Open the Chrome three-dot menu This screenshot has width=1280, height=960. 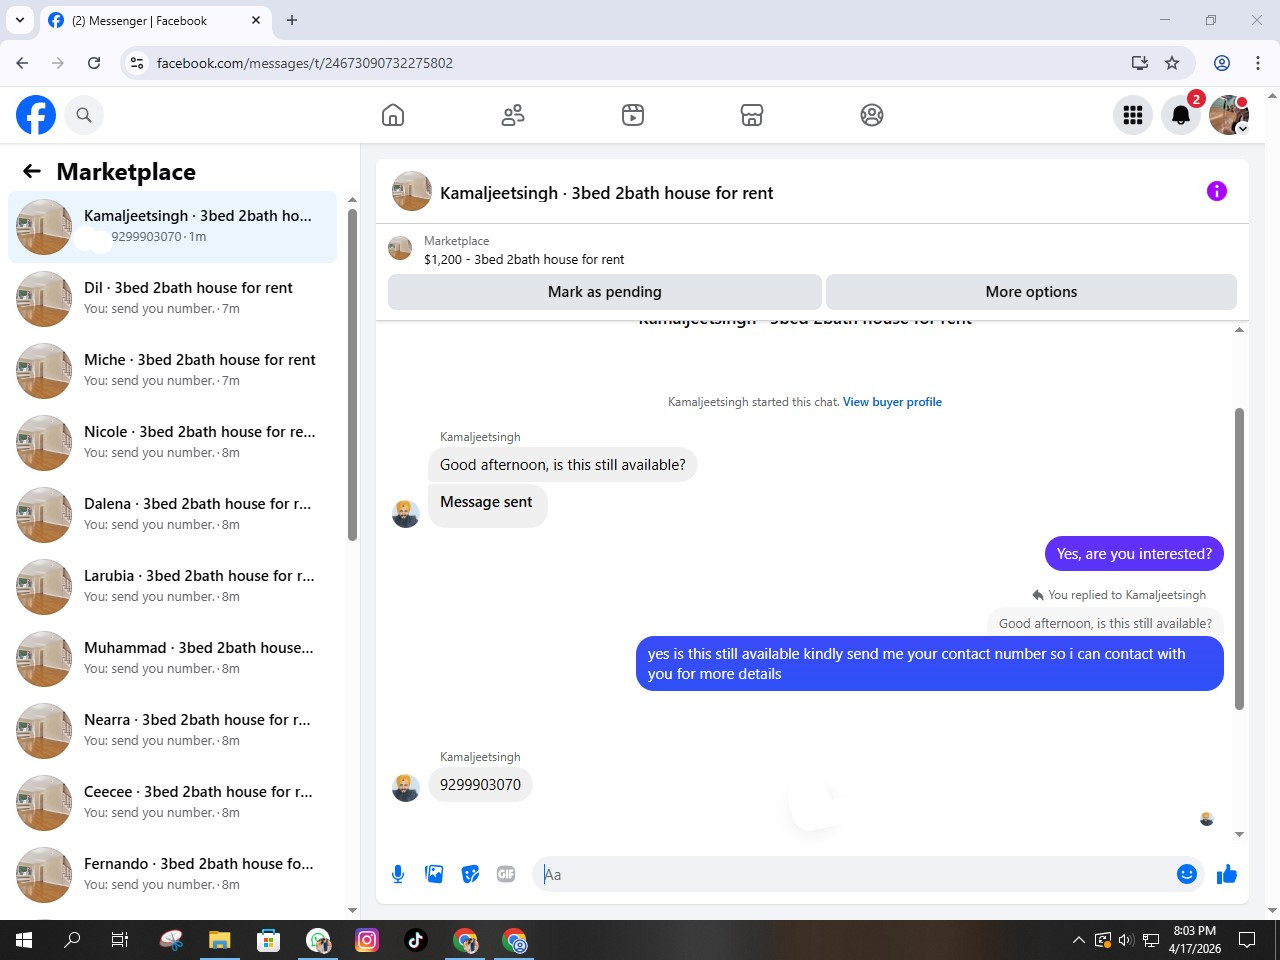coord(1258,63)
